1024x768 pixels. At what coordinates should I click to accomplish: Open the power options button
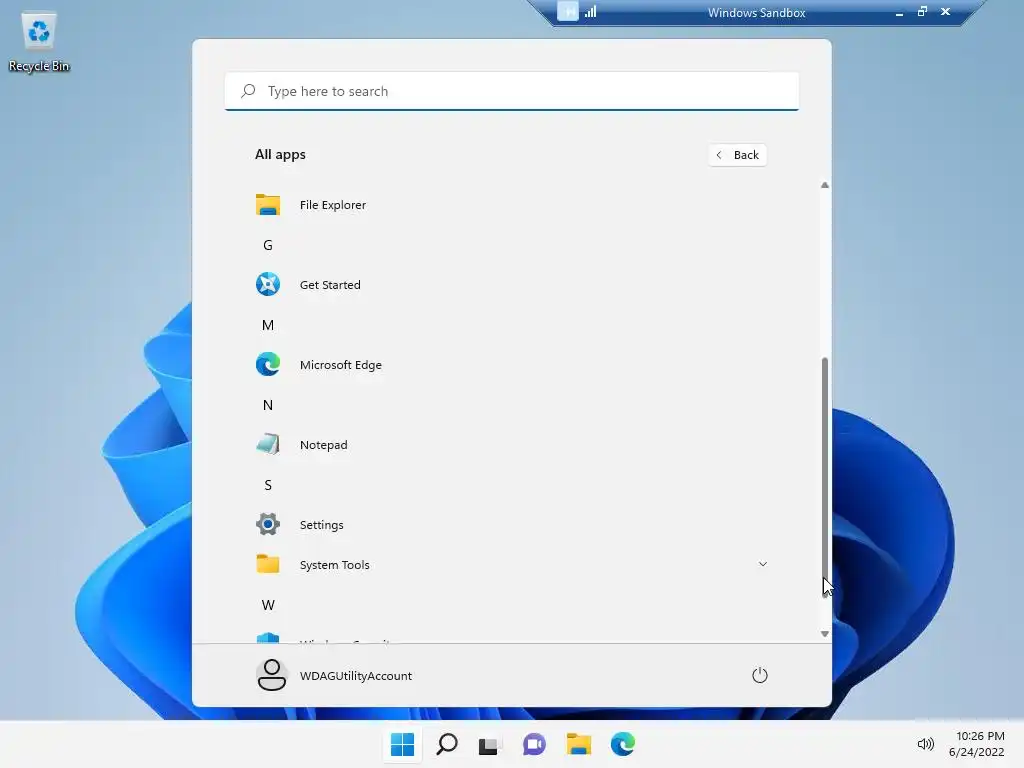(760, 675)
